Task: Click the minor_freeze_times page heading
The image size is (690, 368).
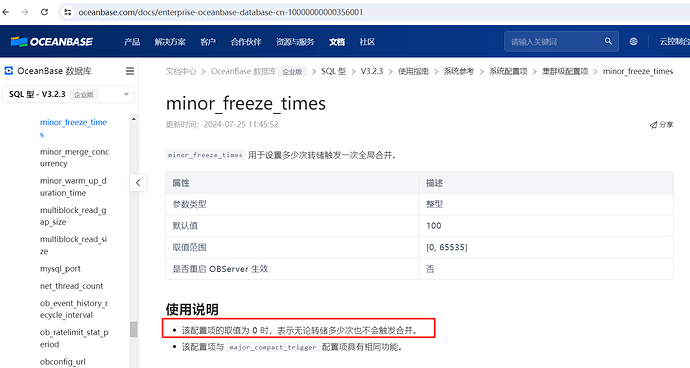Action: pyautogui.click(x=246, y=104)
